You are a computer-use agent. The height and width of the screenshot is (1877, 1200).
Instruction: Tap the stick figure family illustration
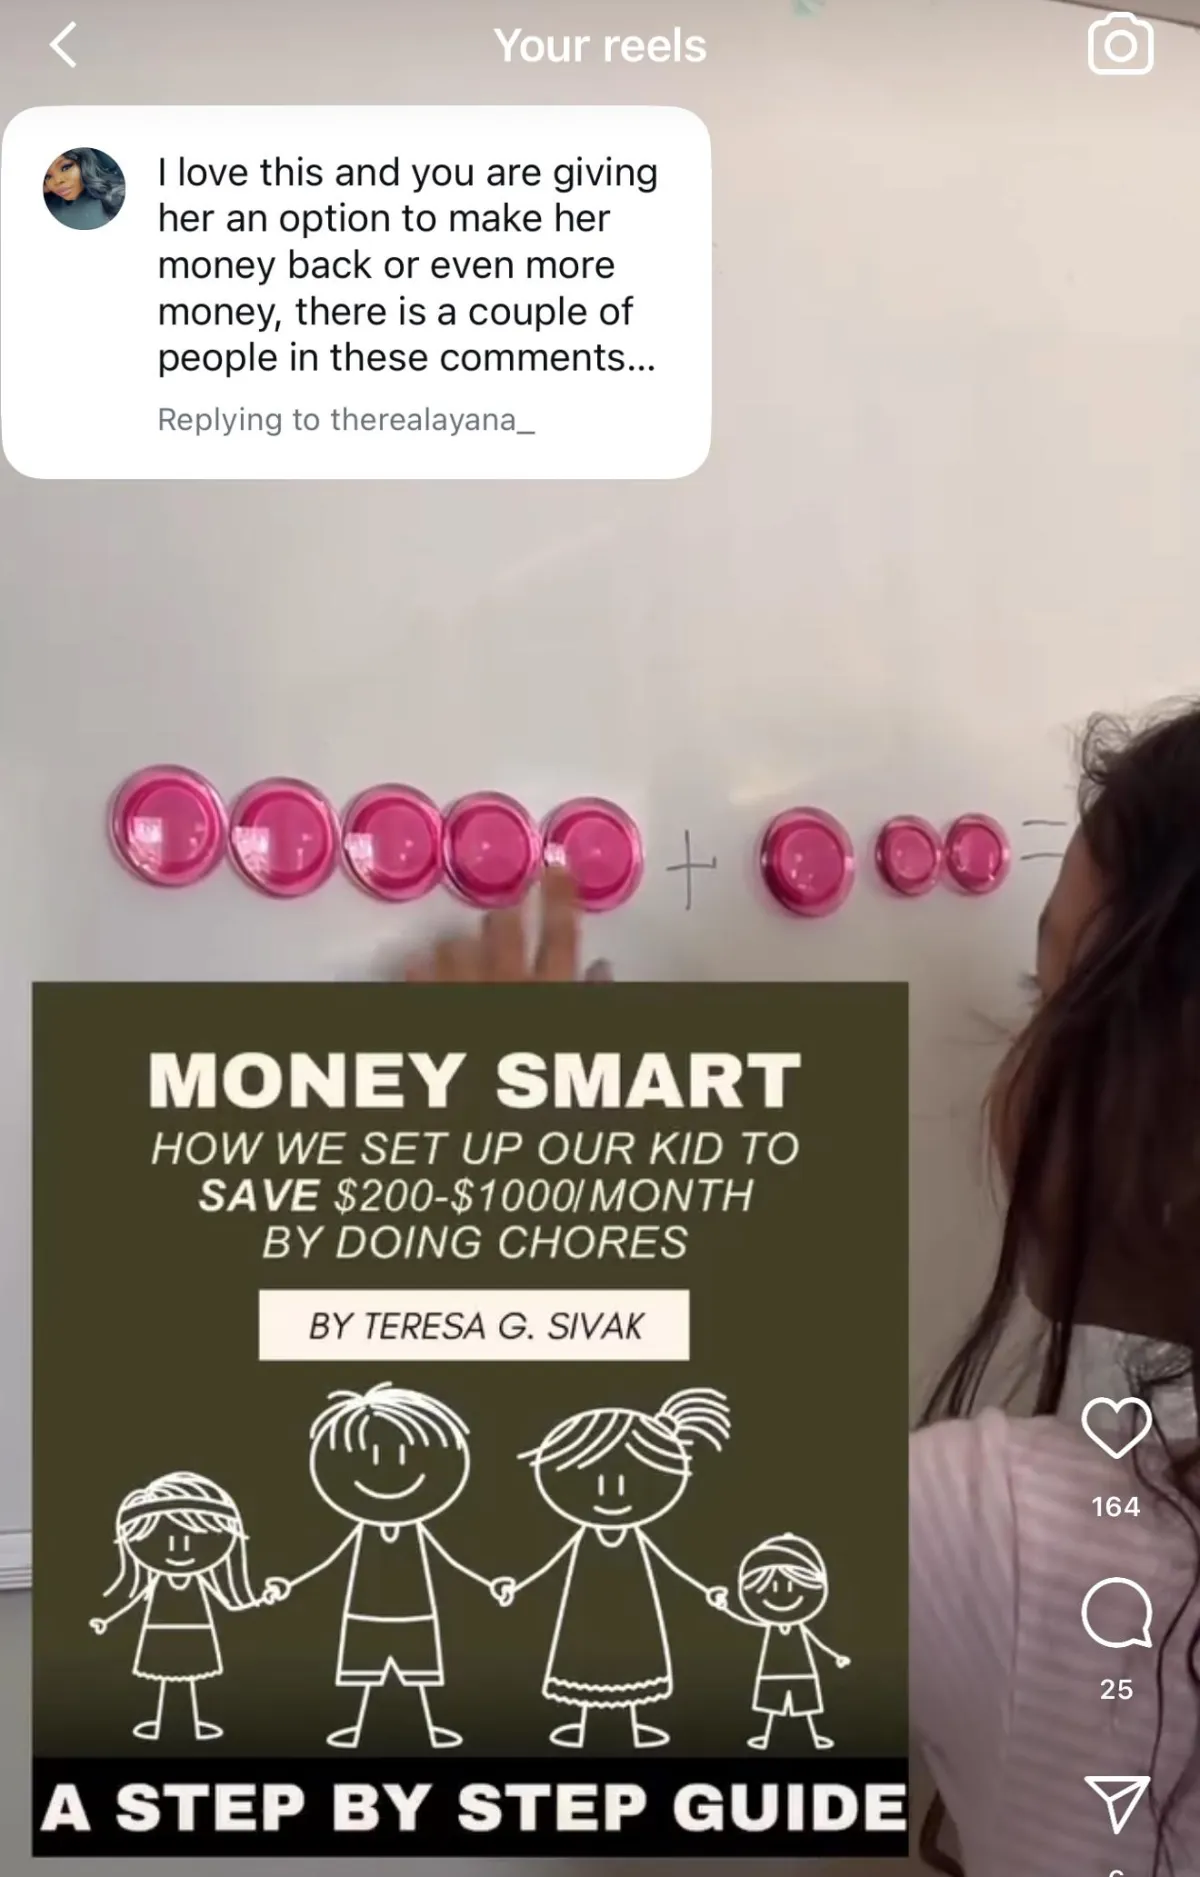(470, 1566)
